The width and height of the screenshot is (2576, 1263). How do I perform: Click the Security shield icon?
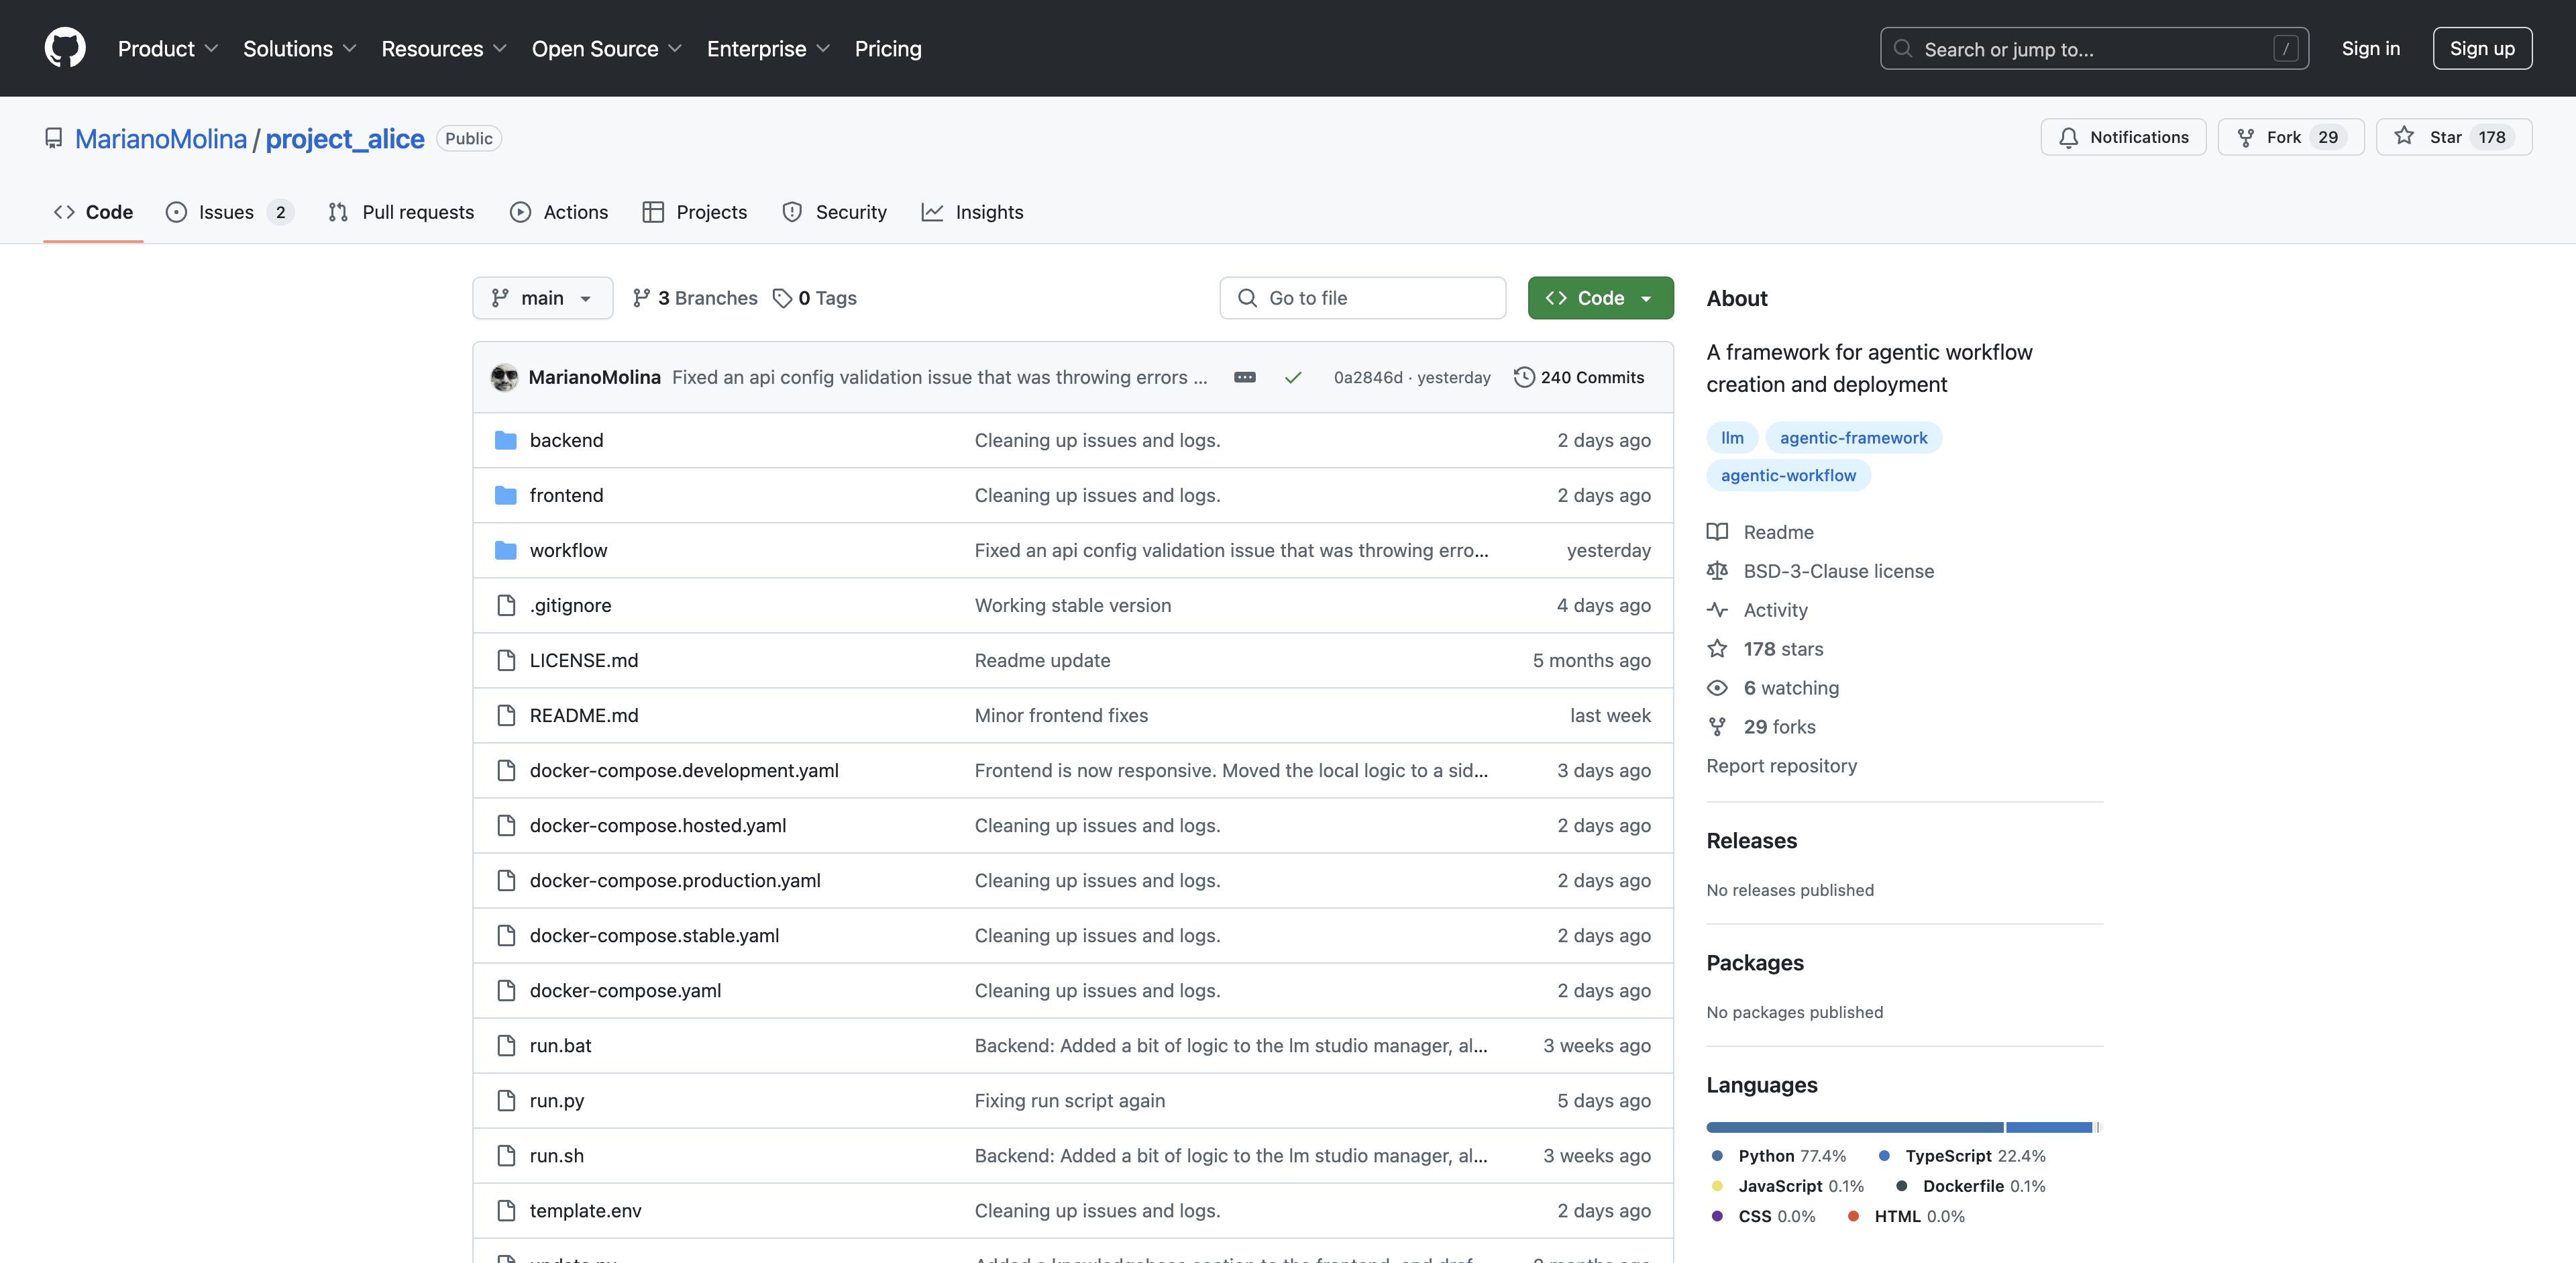[x=792, y=211]
